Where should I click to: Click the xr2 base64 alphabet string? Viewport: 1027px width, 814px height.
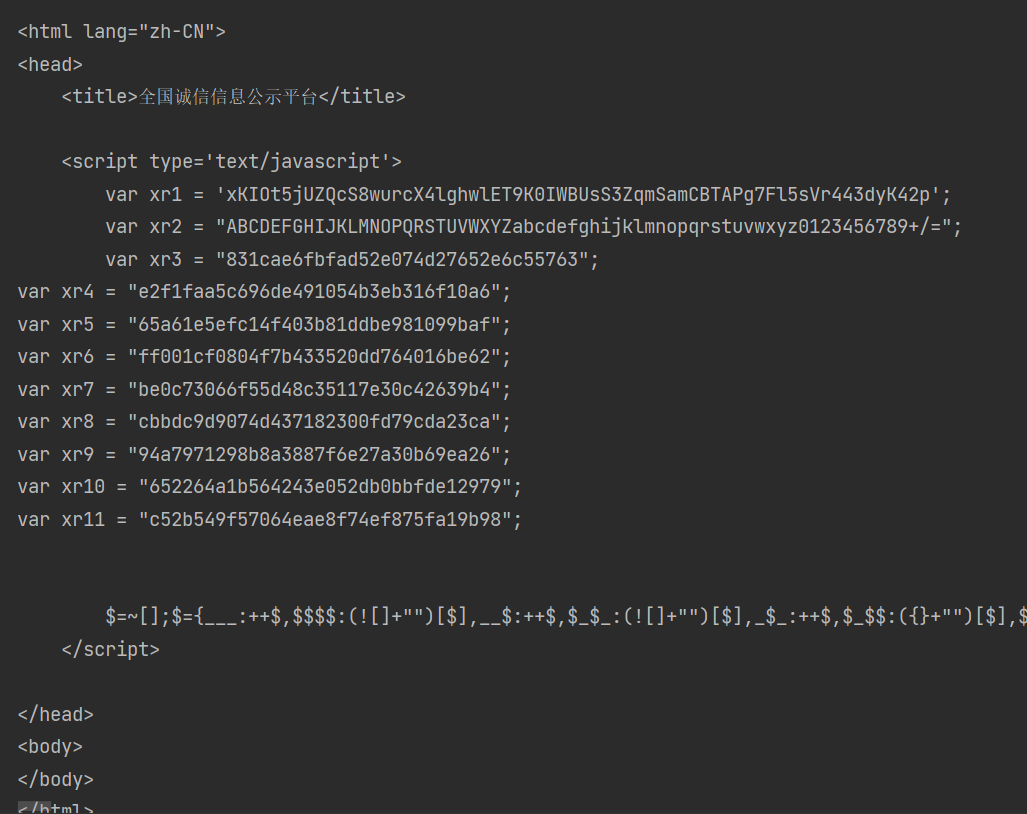point(588,226)
